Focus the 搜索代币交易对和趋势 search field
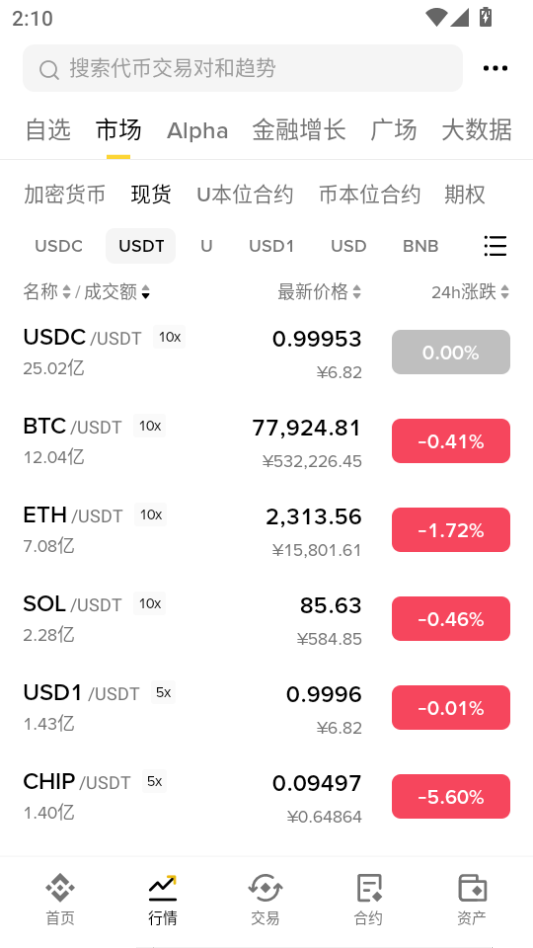Viewport: 533px width, 948px height. [x=243, y=68]
